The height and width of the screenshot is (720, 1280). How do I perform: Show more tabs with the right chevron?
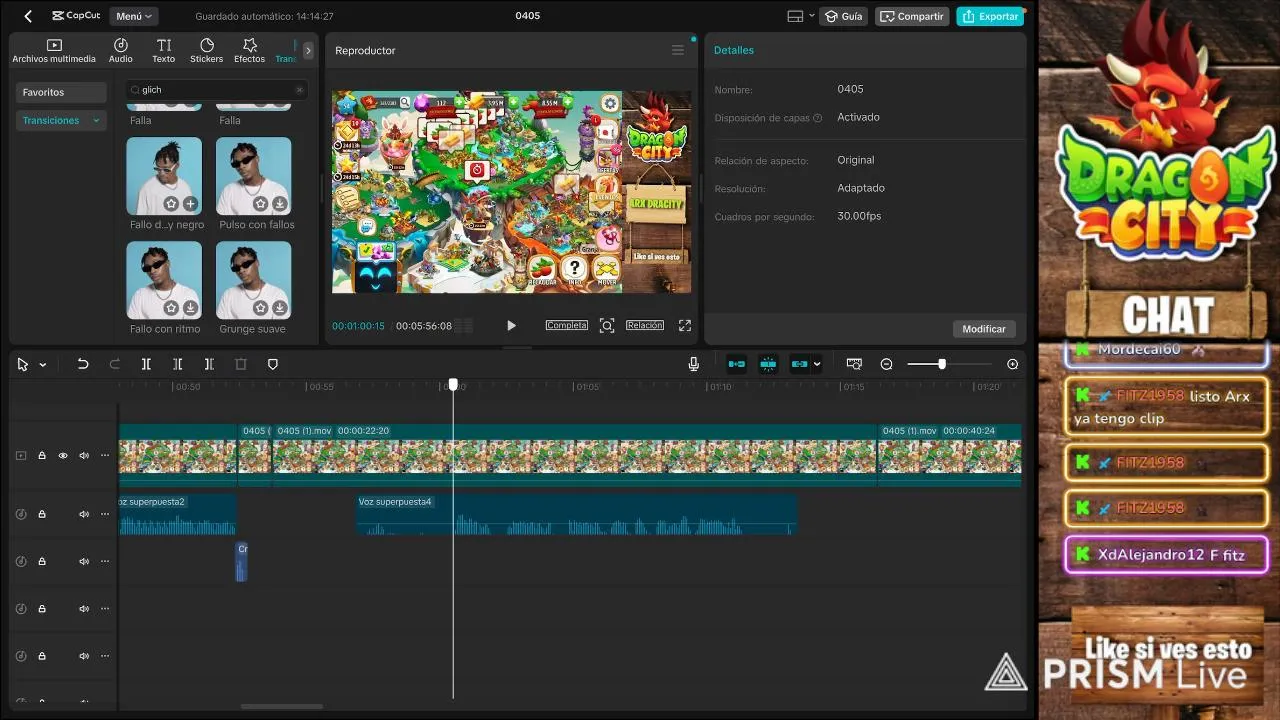(308, 50)
